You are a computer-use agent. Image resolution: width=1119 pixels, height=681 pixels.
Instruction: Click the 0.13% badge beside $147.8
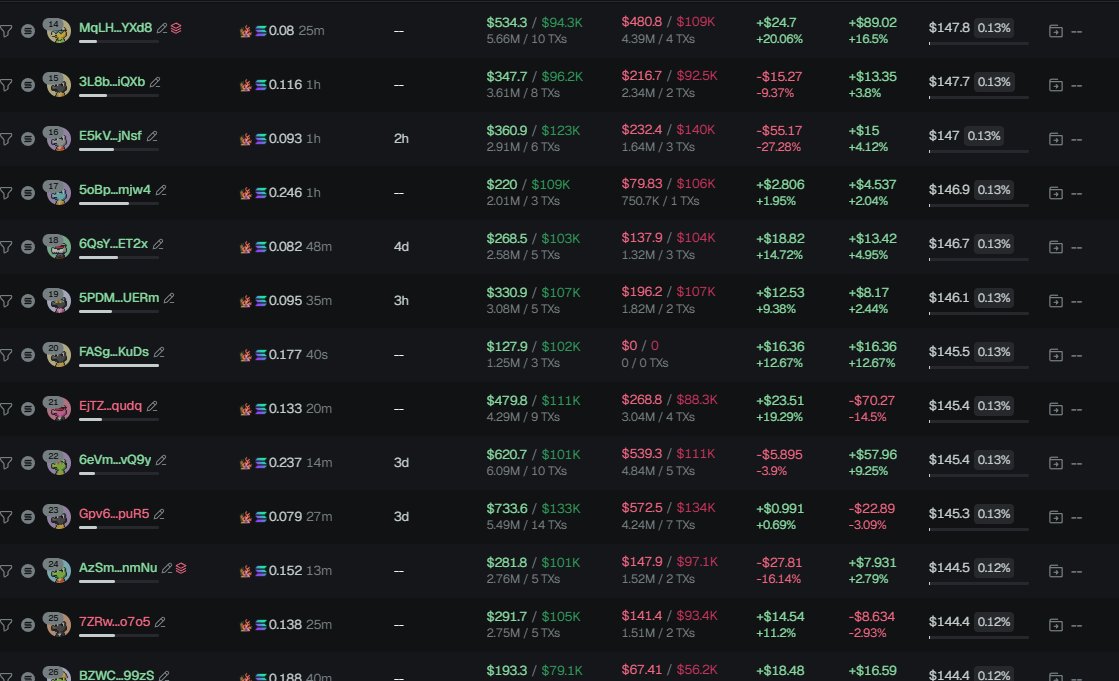point(996,27)
